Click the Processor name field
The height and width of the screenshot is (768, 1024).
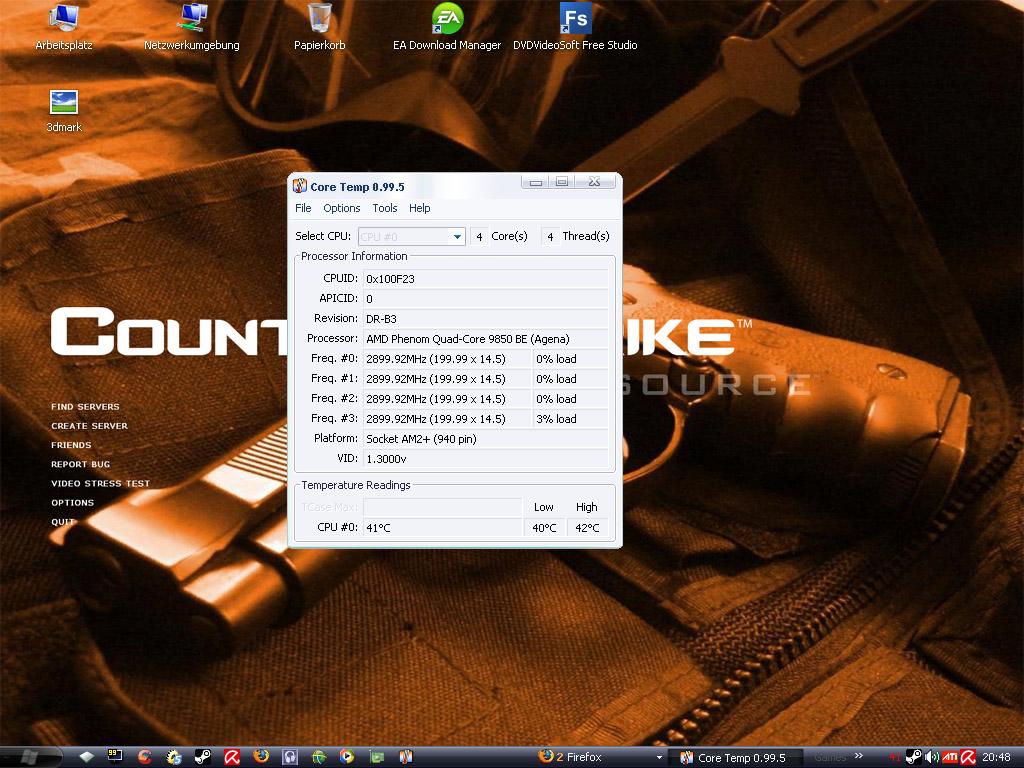(485, 338)
